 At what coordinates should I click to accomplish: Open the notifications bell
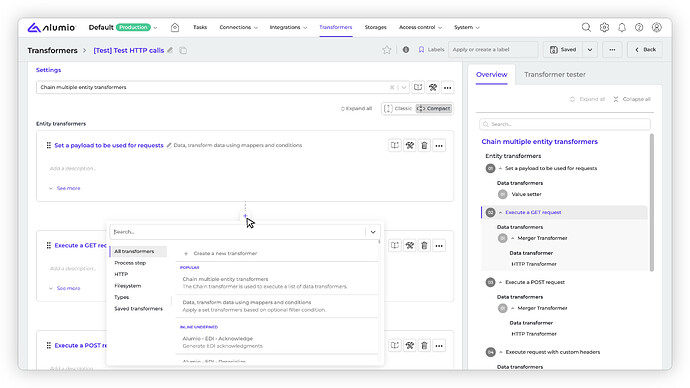621,27
